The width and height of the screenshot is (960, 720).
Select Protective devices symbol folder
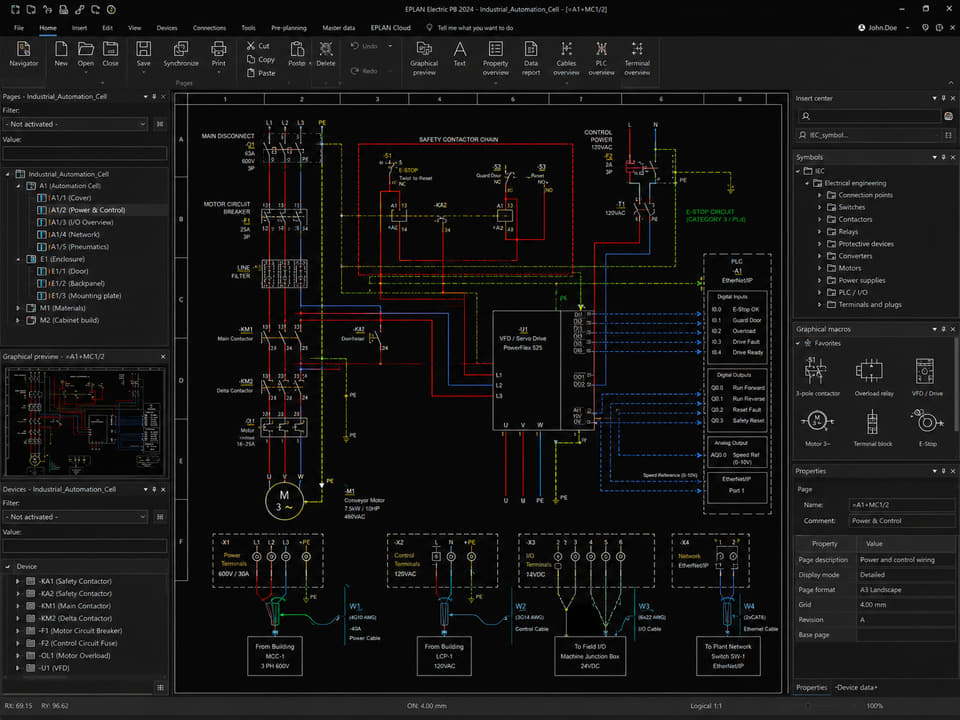coord(866,244)
